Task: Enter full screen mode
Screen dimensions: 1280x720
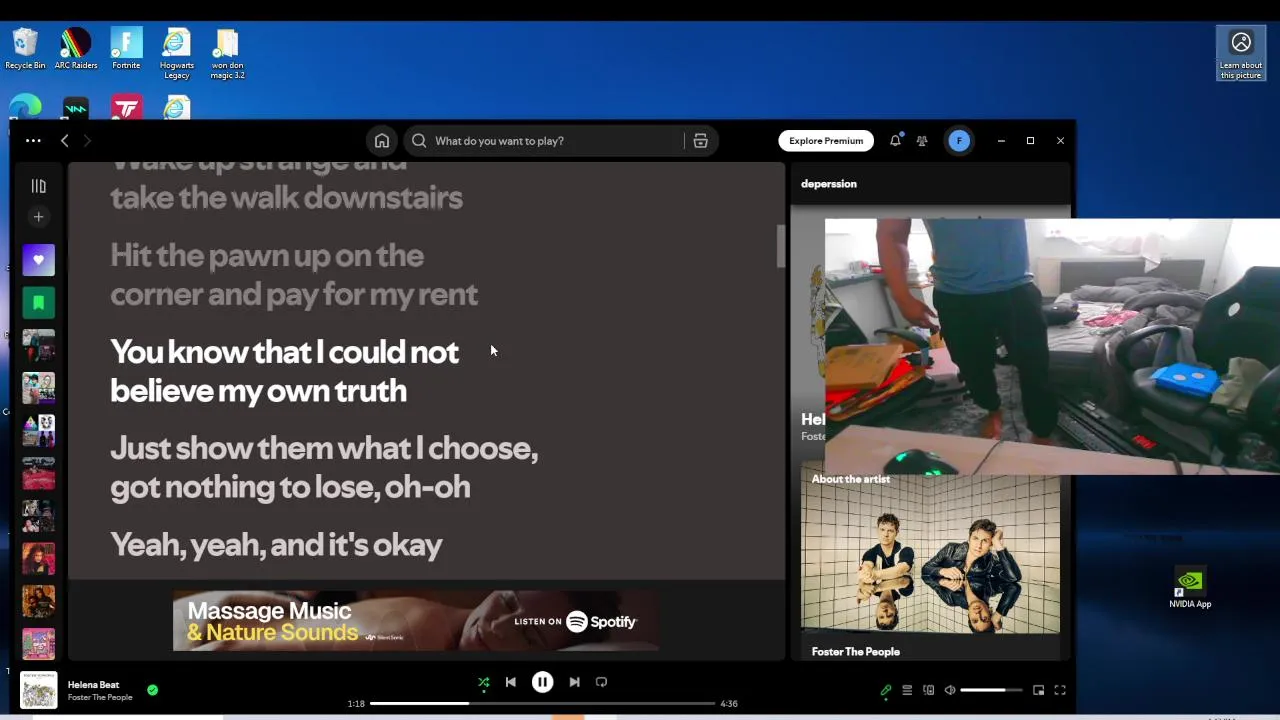Action: pyautogui.click(x=1060, y=690)
